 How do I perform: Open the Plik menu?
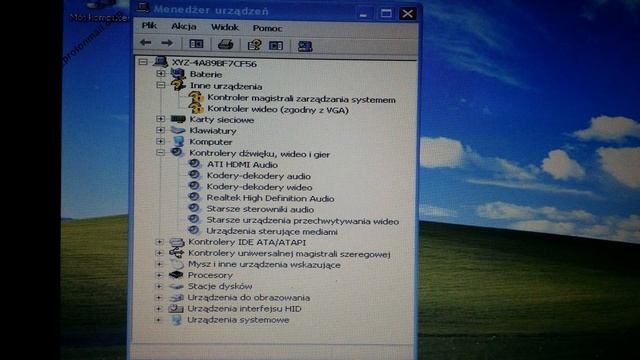coord(149,26)
